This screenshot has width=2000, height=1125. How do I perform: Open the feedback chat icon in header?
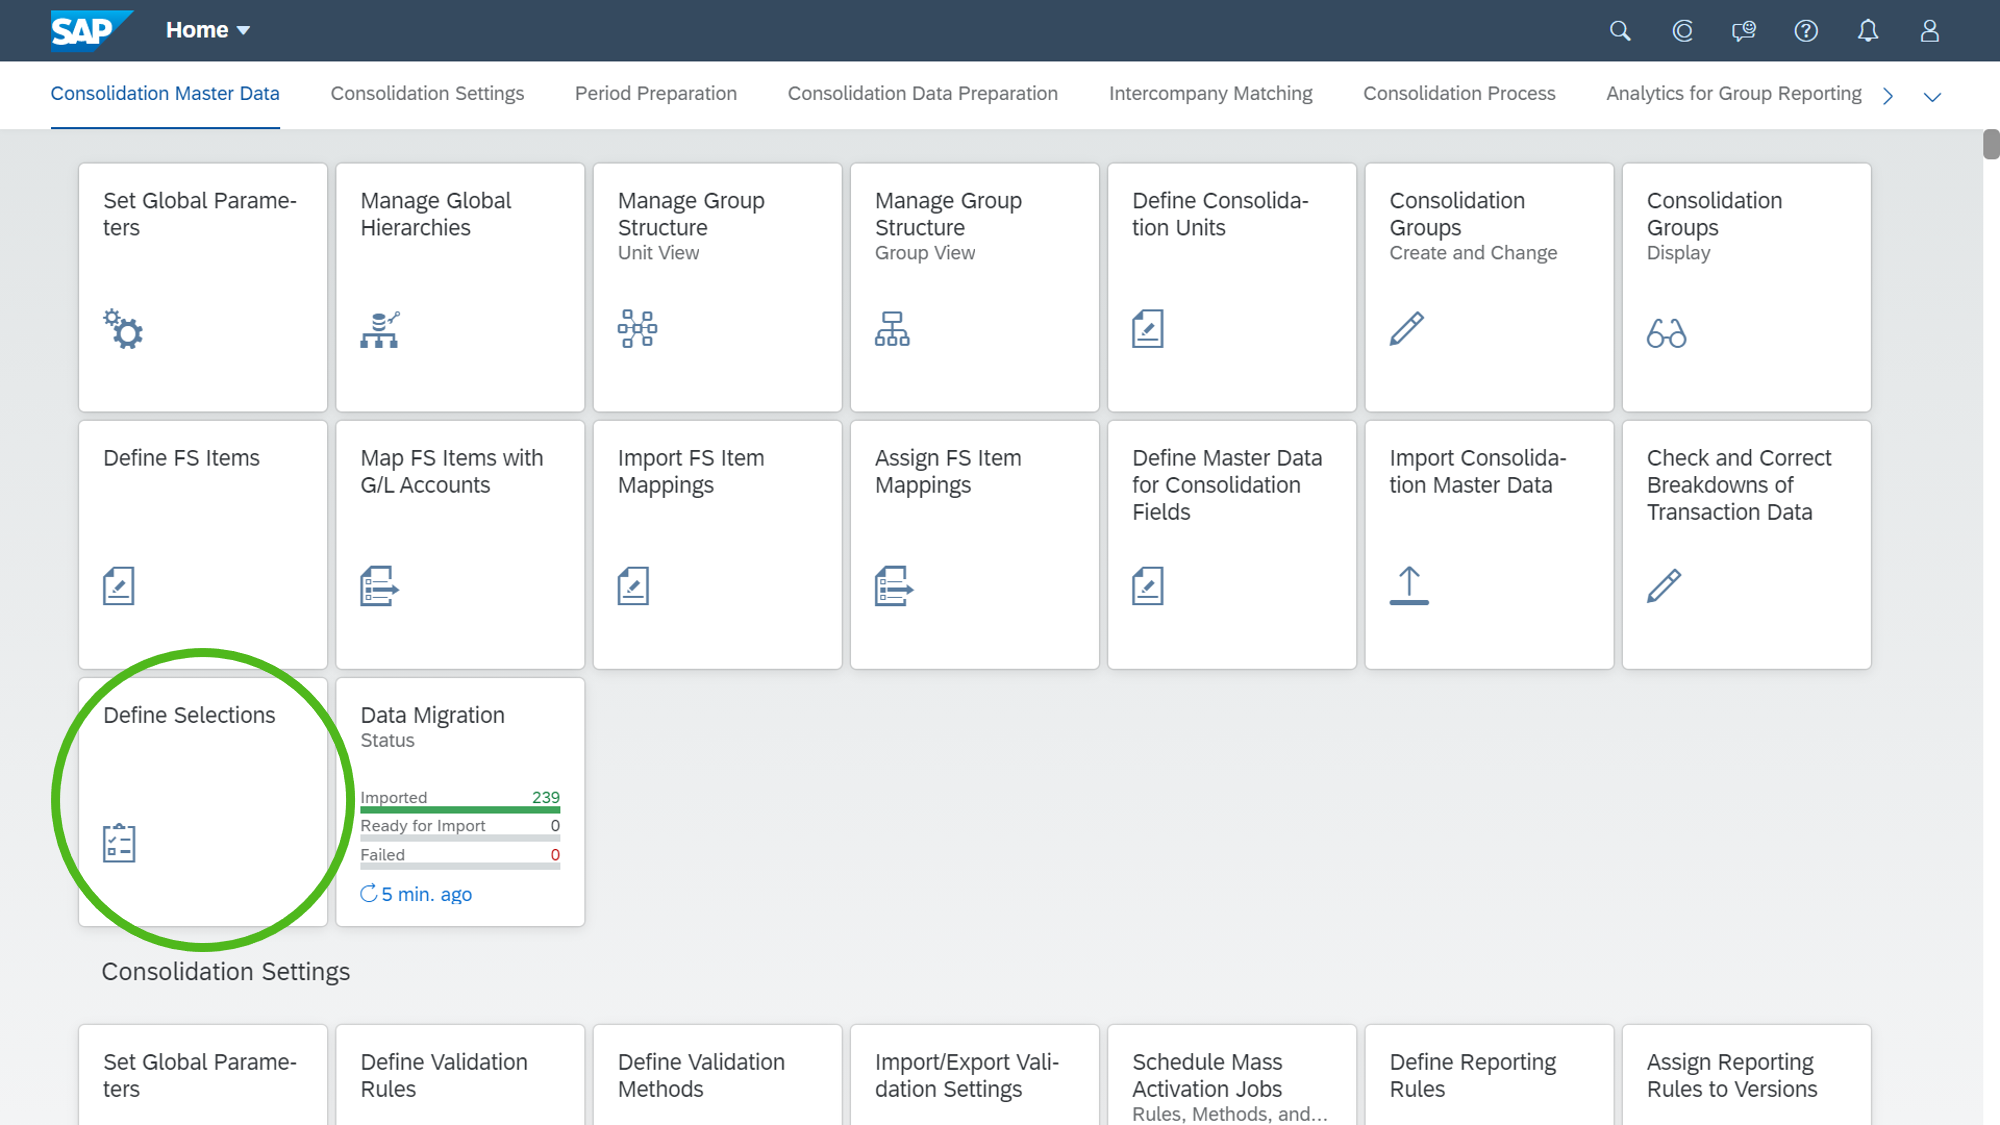pos(1743,31)
